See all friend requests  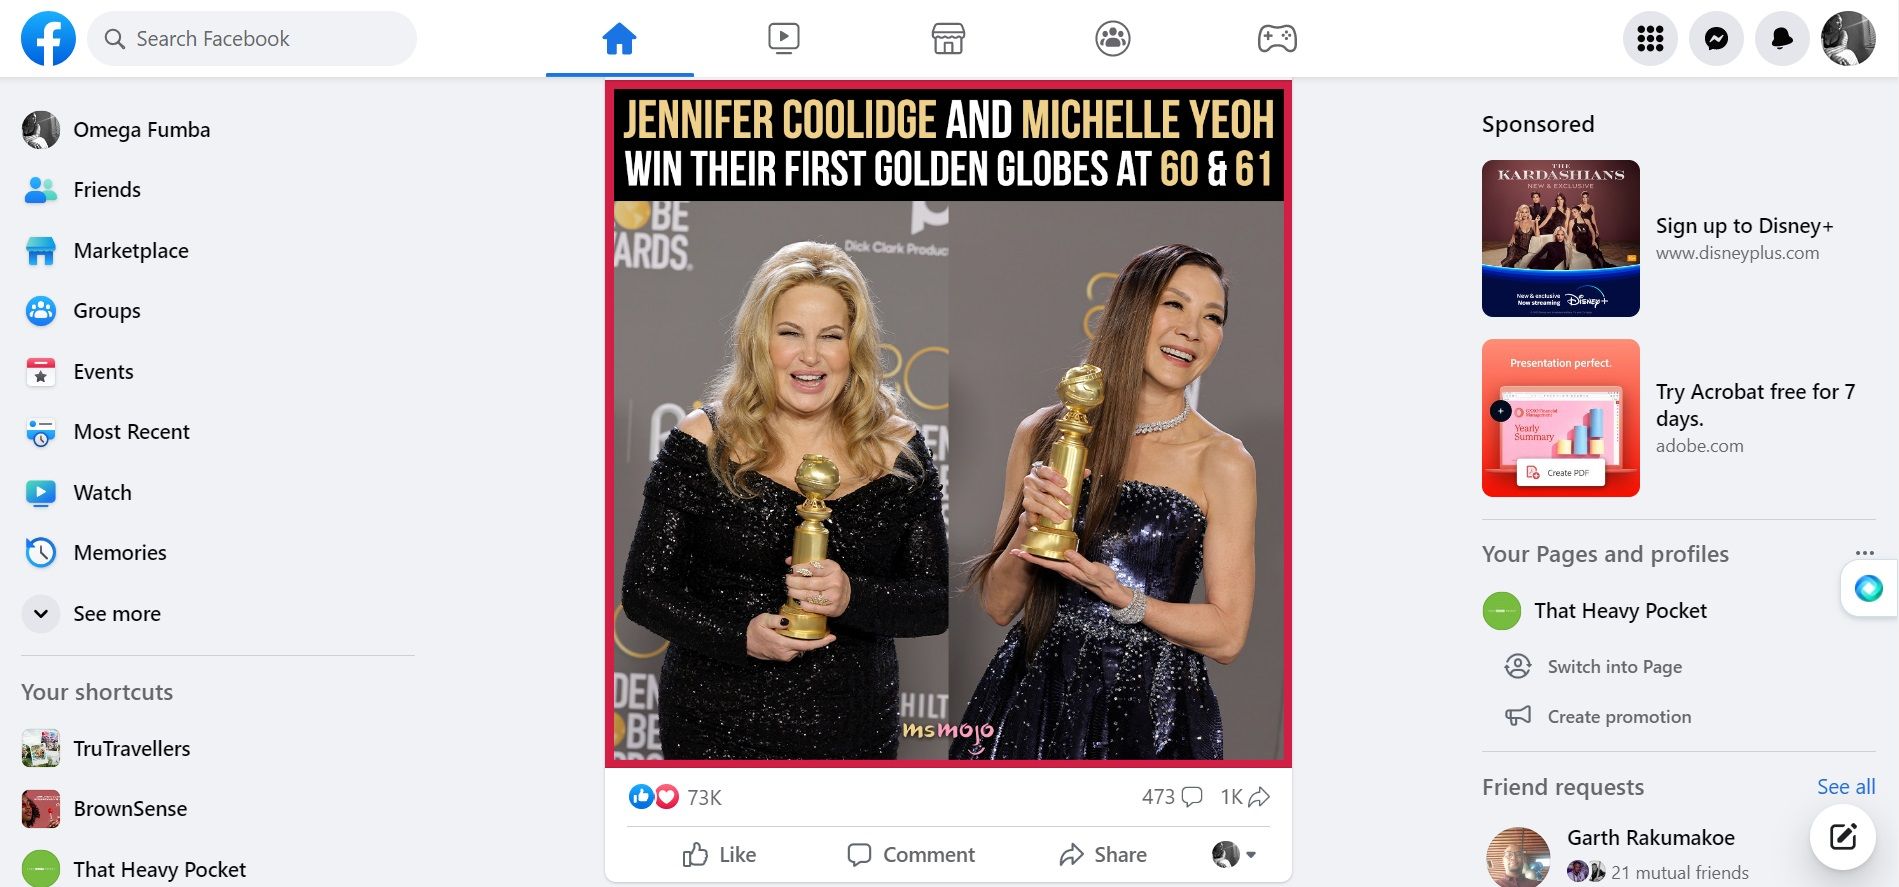tap(1845, 787)
